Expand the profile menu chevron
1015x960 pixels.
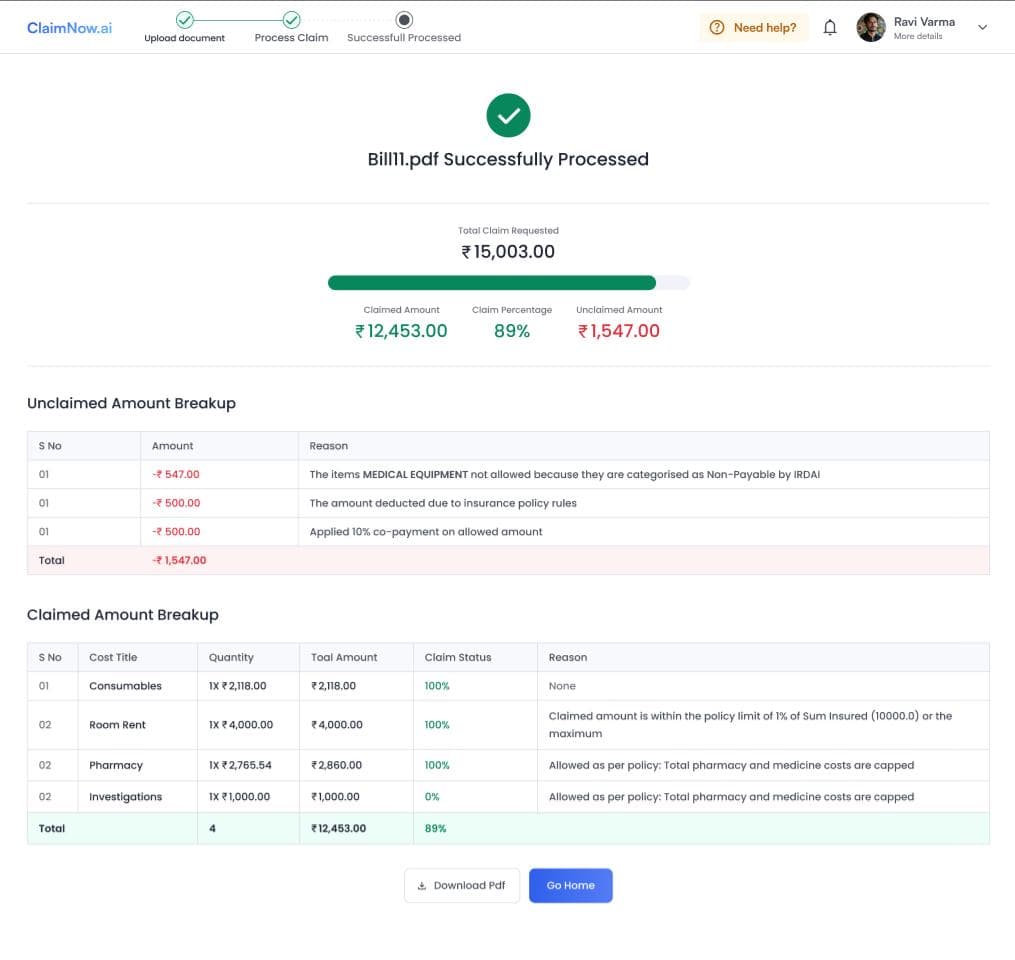pyautogui.click(x=980, y=27)
